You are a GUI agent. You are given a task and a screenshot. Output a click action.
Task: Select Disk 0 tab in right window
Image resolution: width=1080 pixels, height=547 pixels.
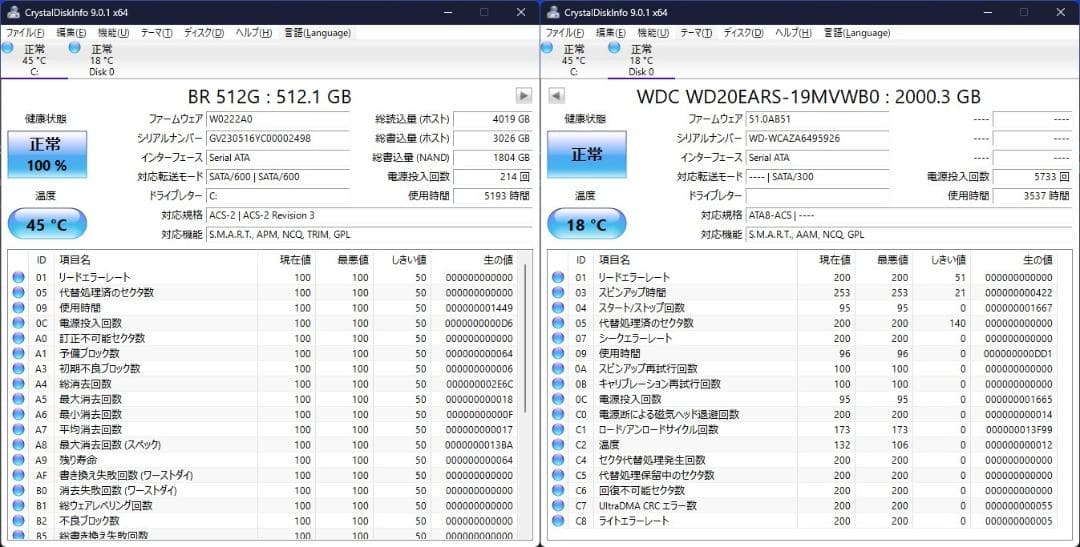tap(641, 60)
